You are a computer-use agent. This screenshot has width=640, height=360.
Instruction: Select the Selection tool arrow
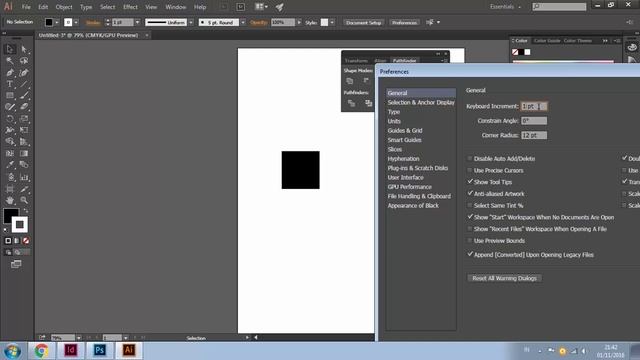[10, 49]
